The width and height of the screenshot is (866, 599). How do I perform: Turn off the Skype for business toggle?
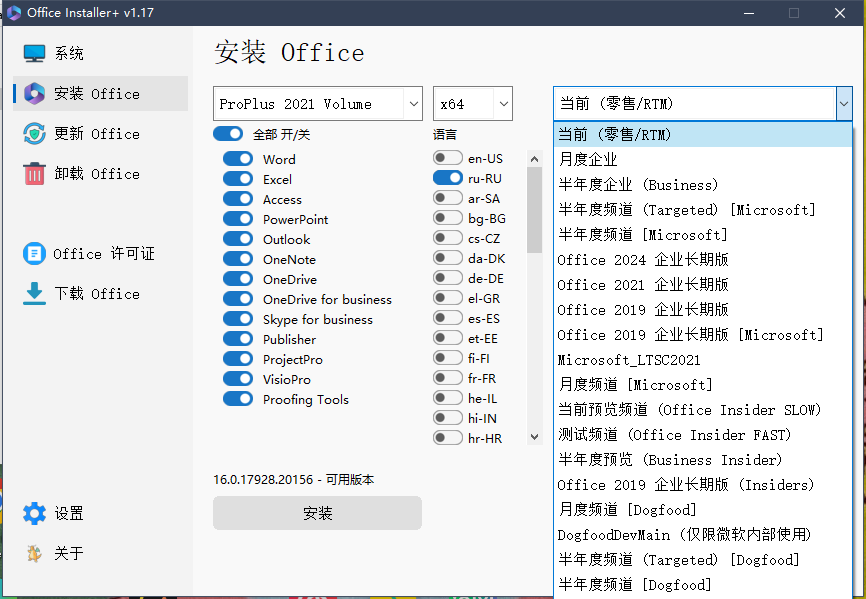[x=238, y=319]
